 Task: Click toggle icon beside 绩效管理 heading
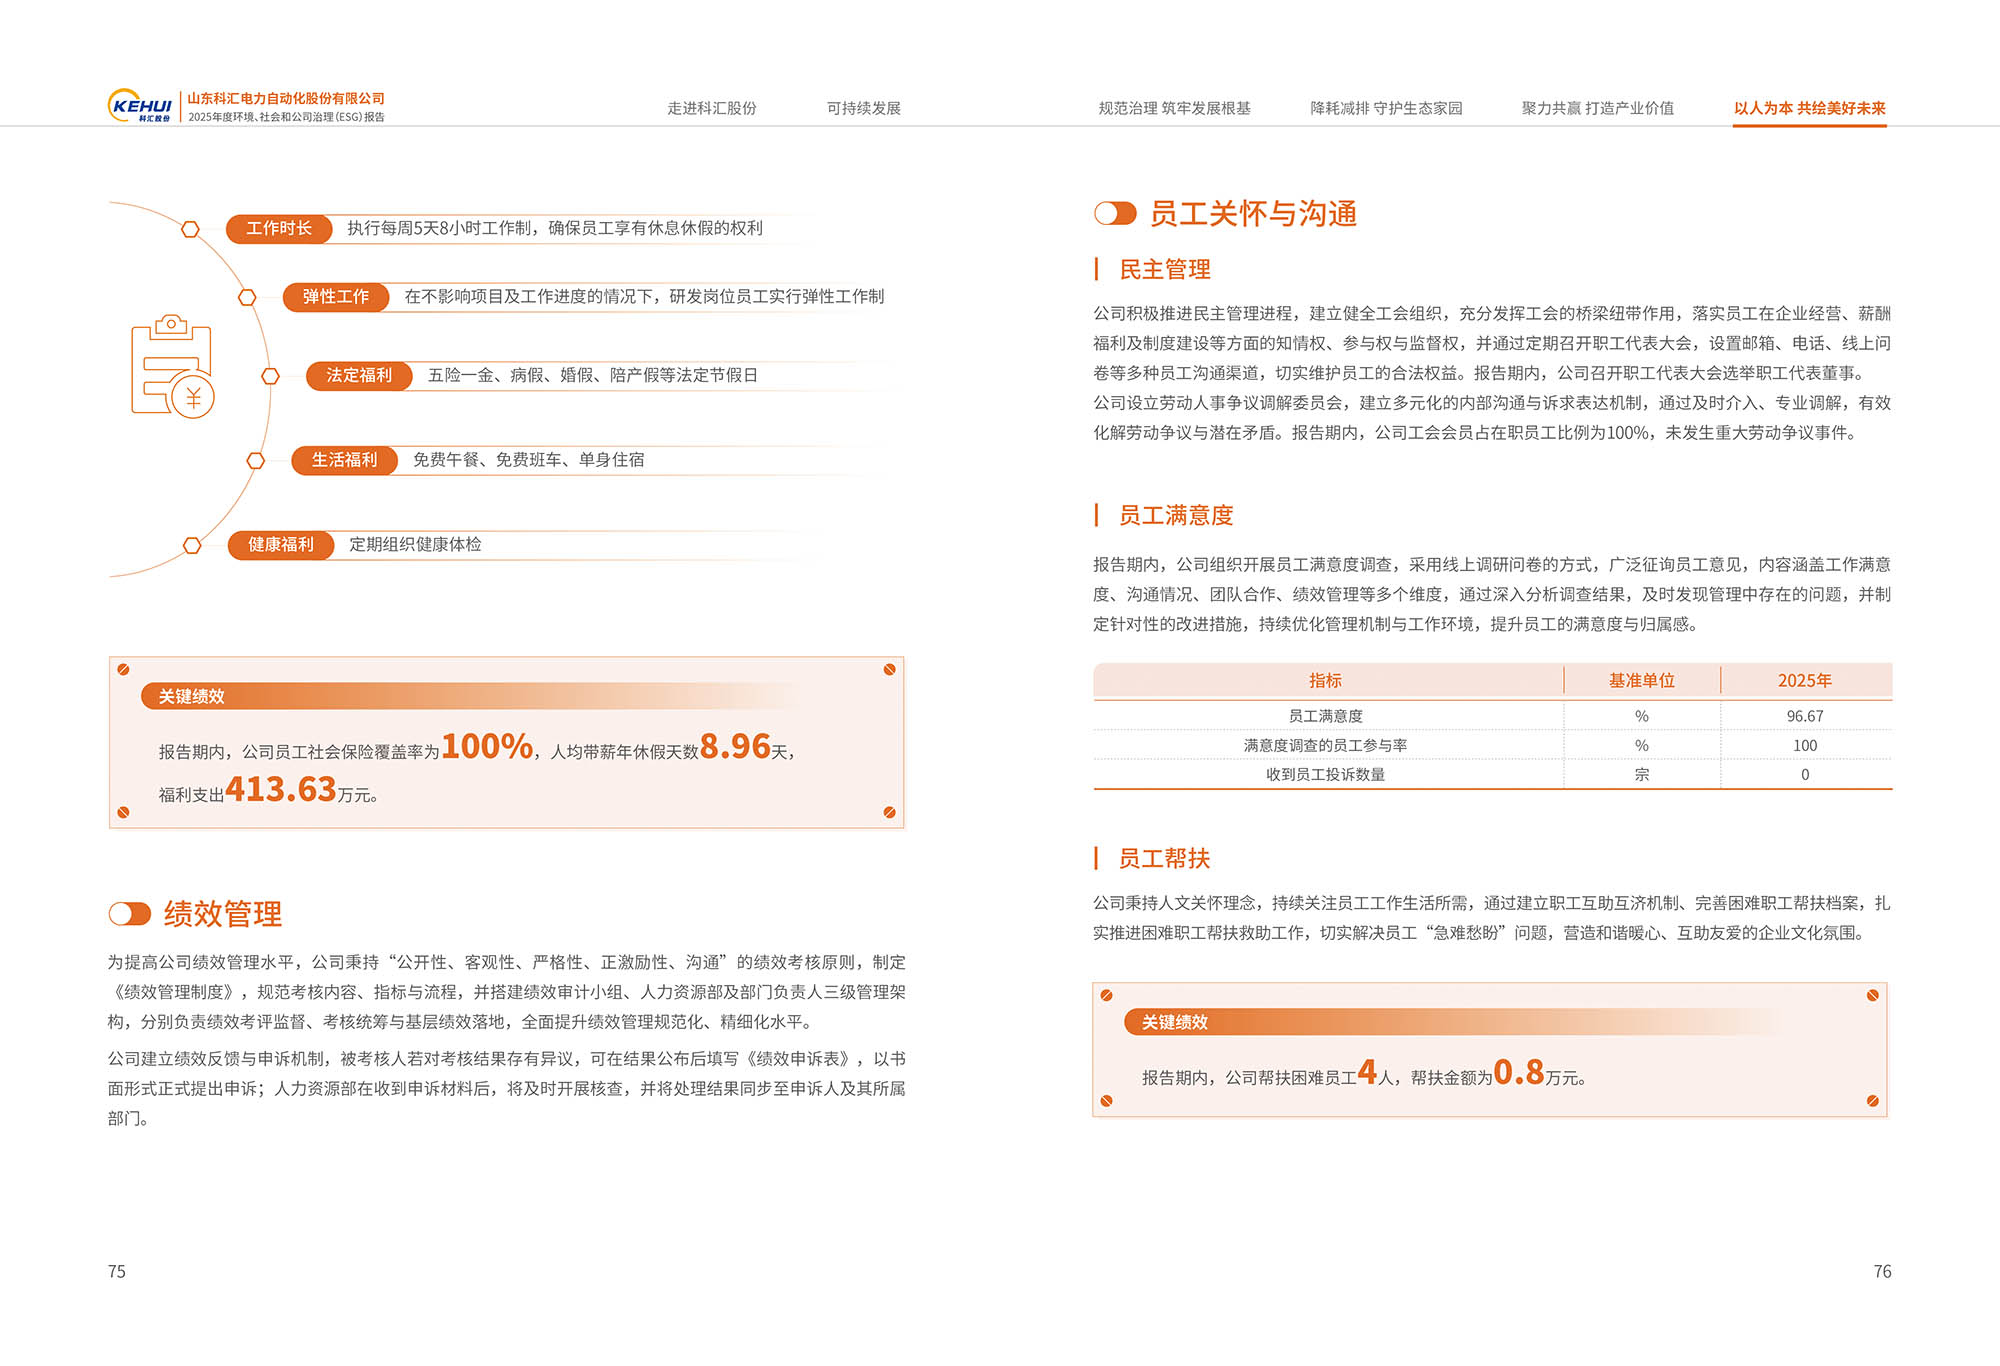point(130,914)
